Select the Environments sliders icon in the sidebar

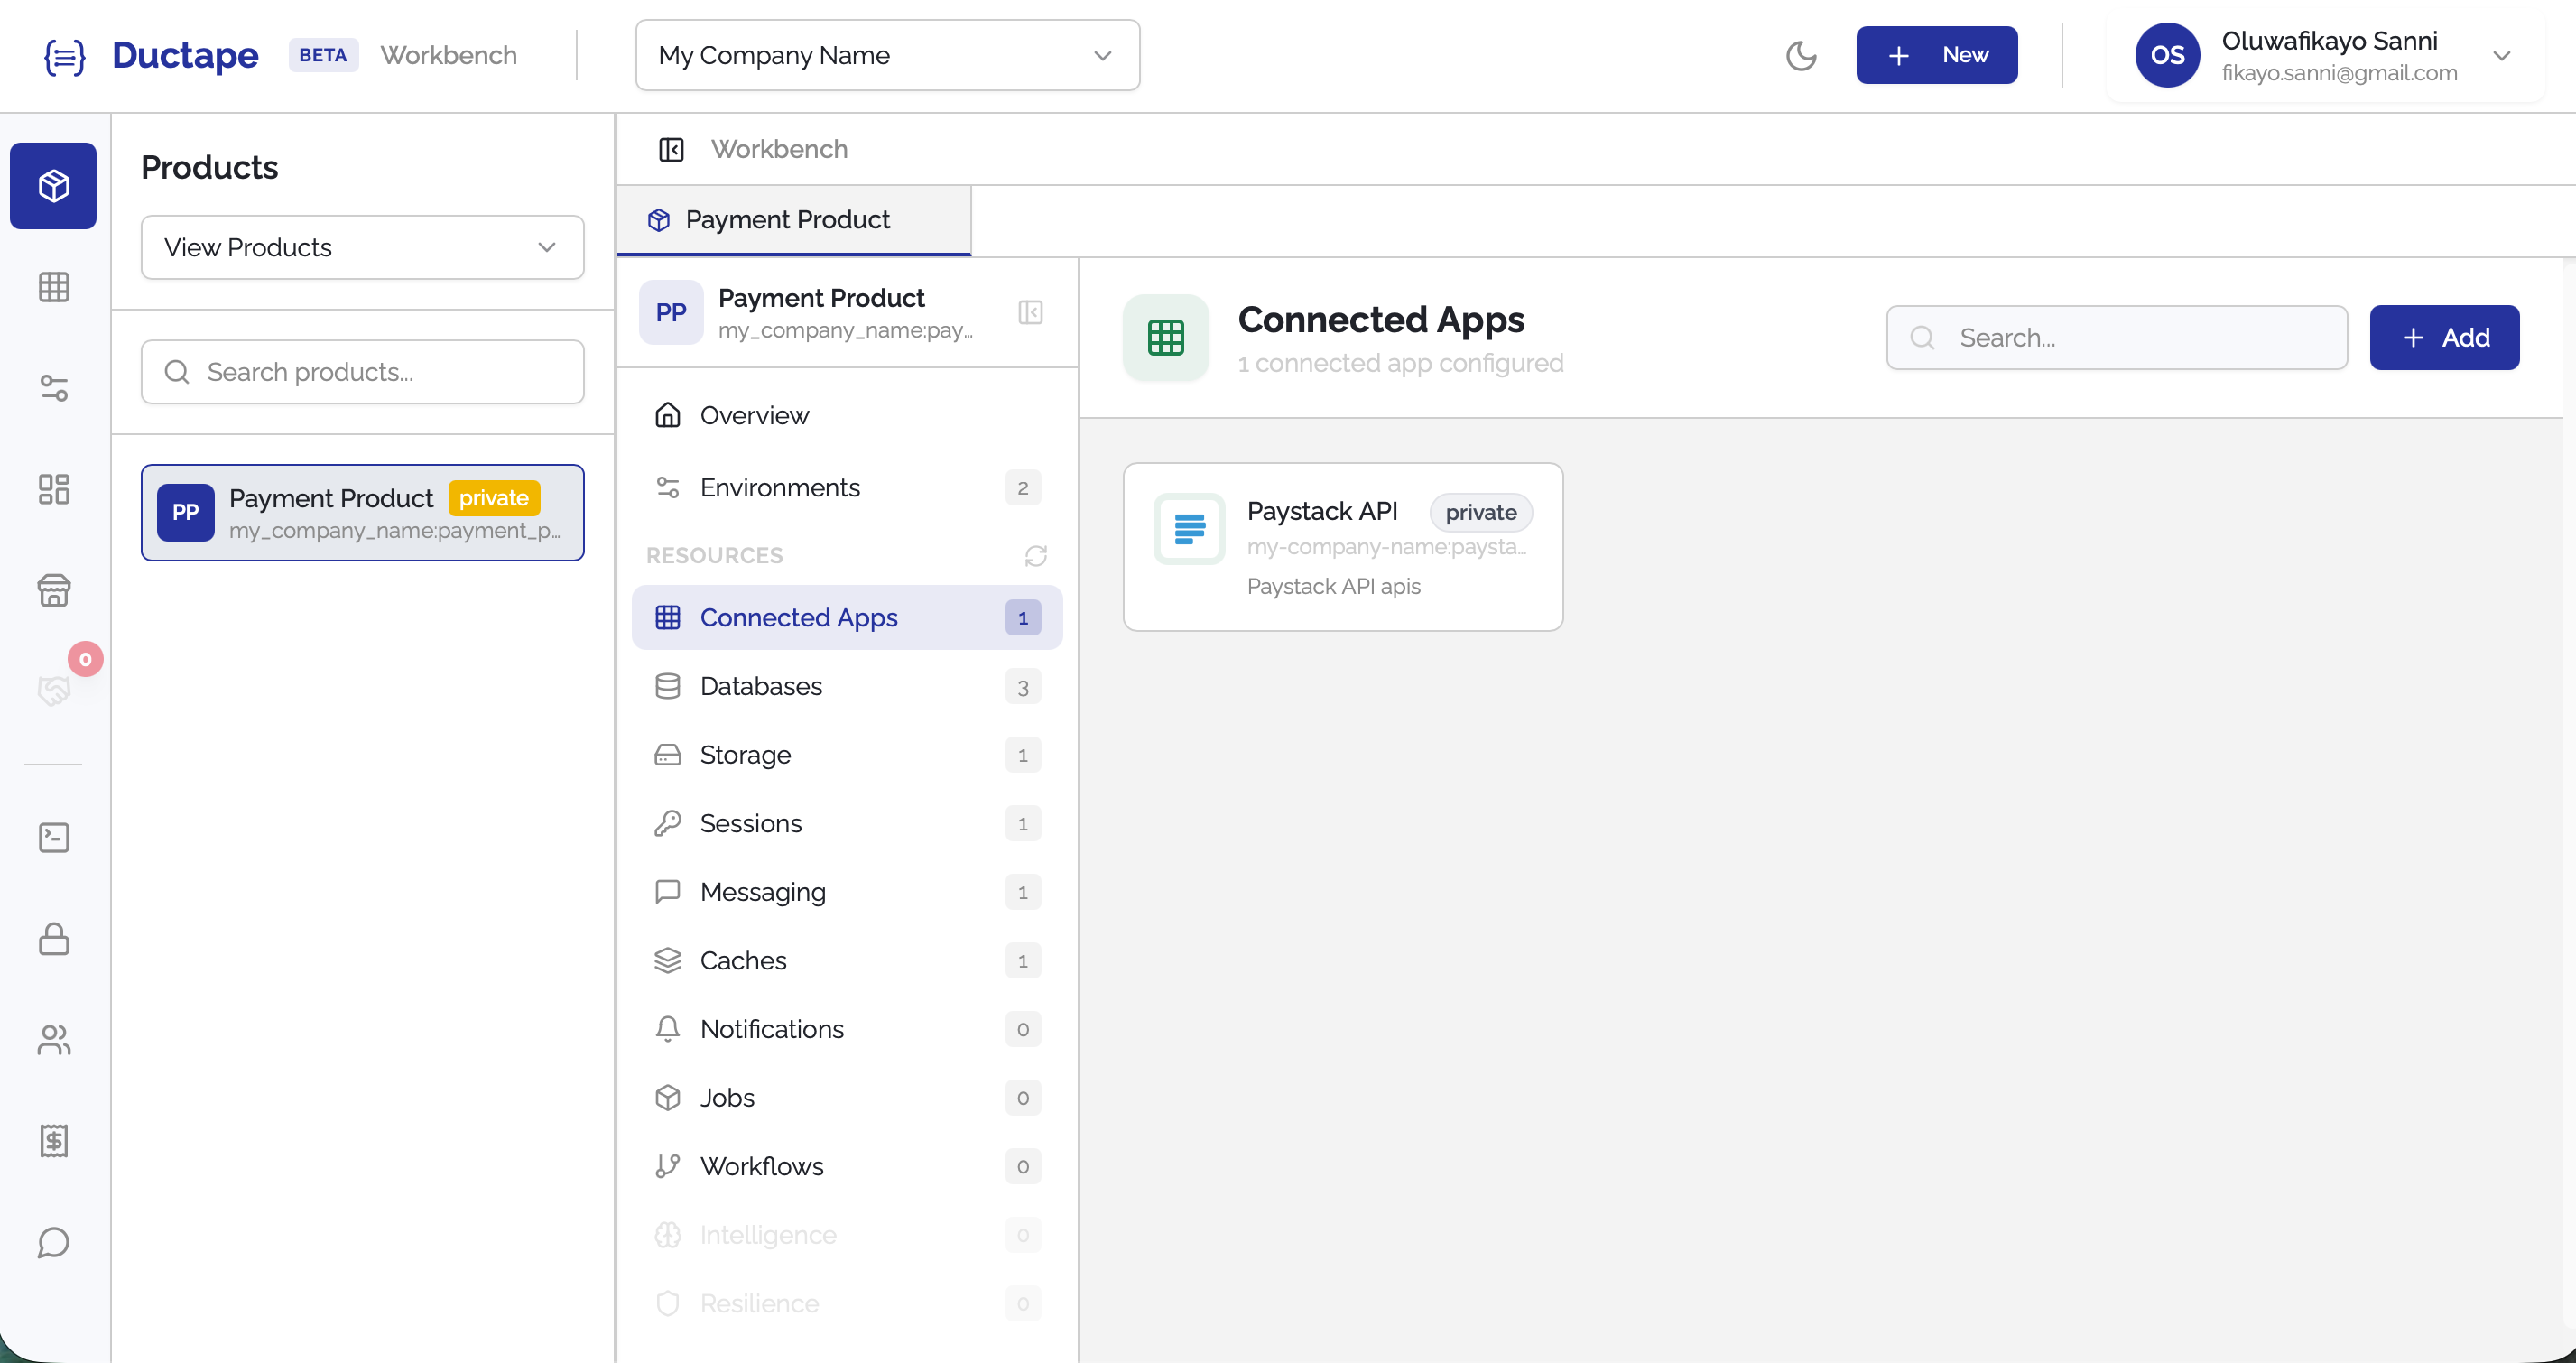52,389
